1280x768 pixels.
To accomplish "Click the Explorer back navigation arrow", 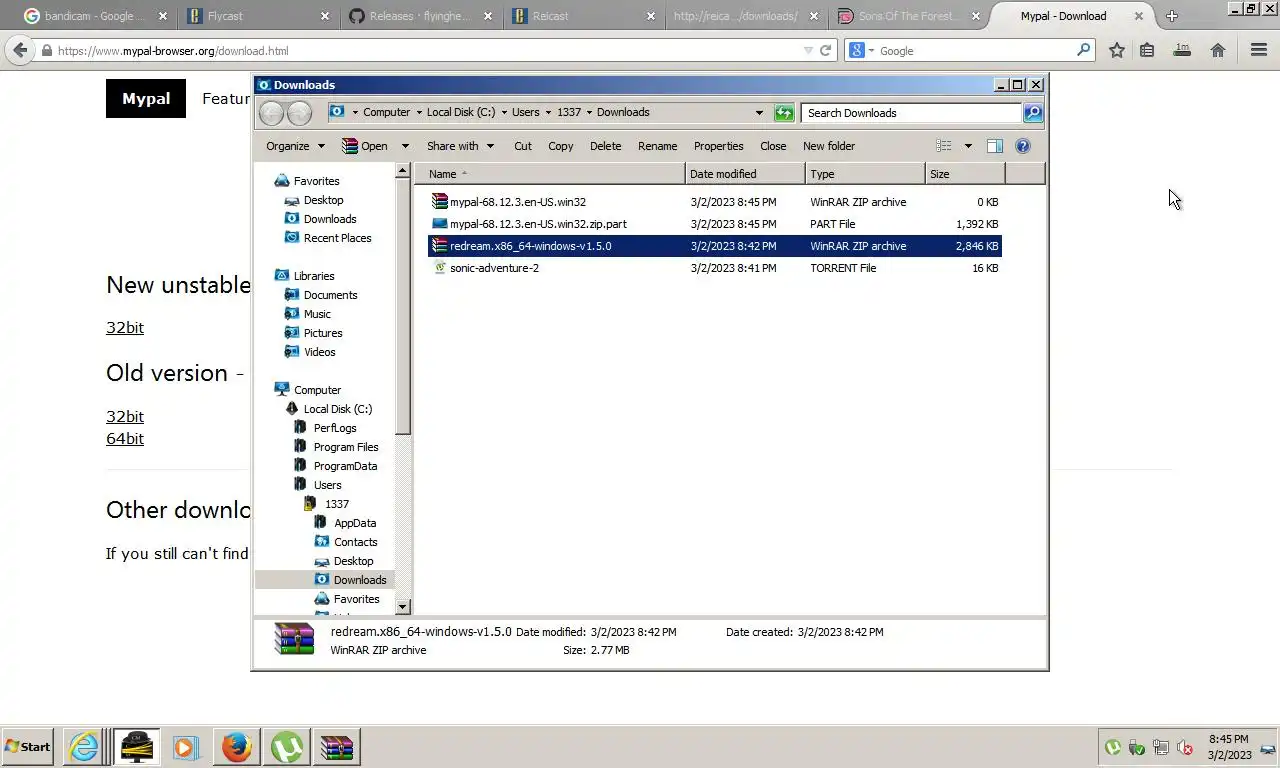I will tap(271, 113).
